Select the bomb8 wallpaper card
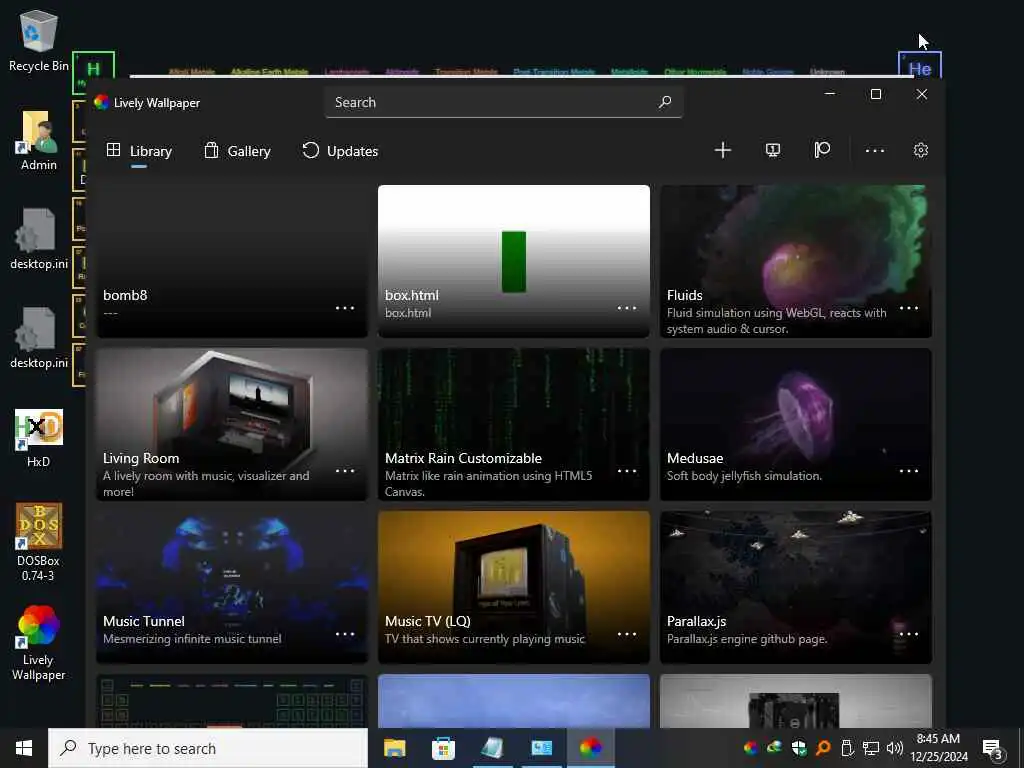1024x768 pixels. click(232, 261)
